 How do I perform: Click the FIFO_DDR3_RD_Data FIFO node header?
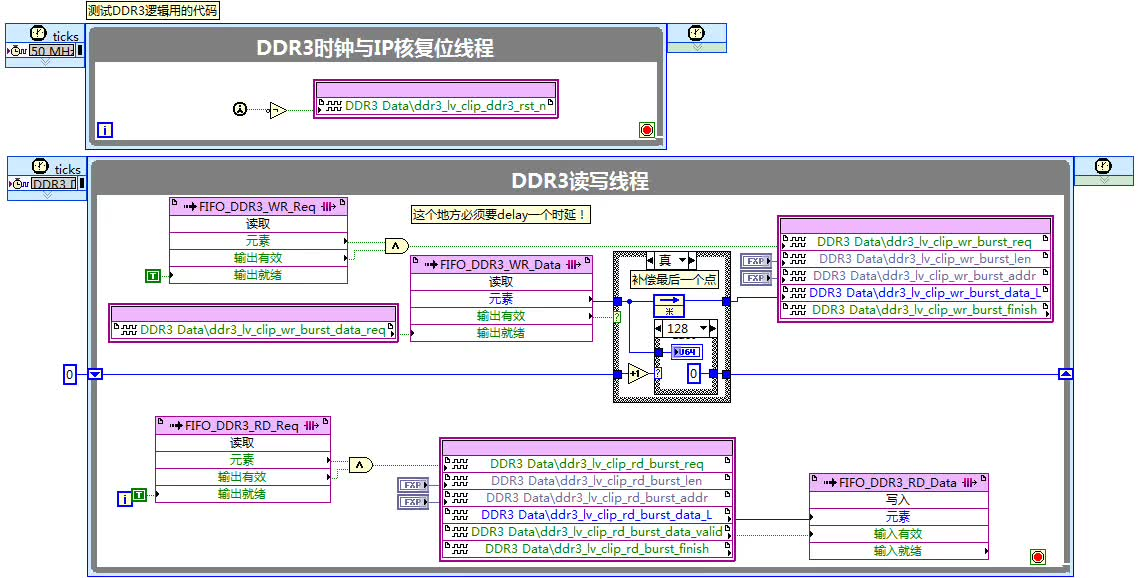(x=899, y=482)
